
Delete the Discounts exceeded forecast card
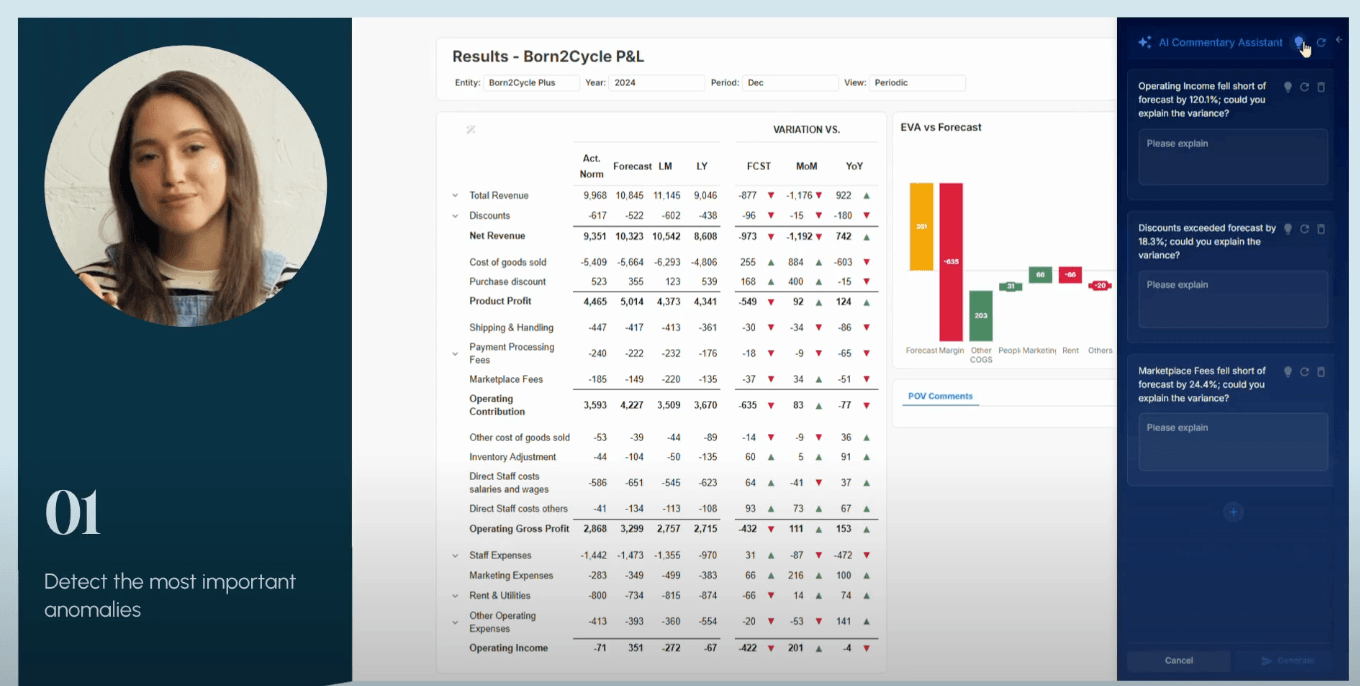tap(1320, 229)
